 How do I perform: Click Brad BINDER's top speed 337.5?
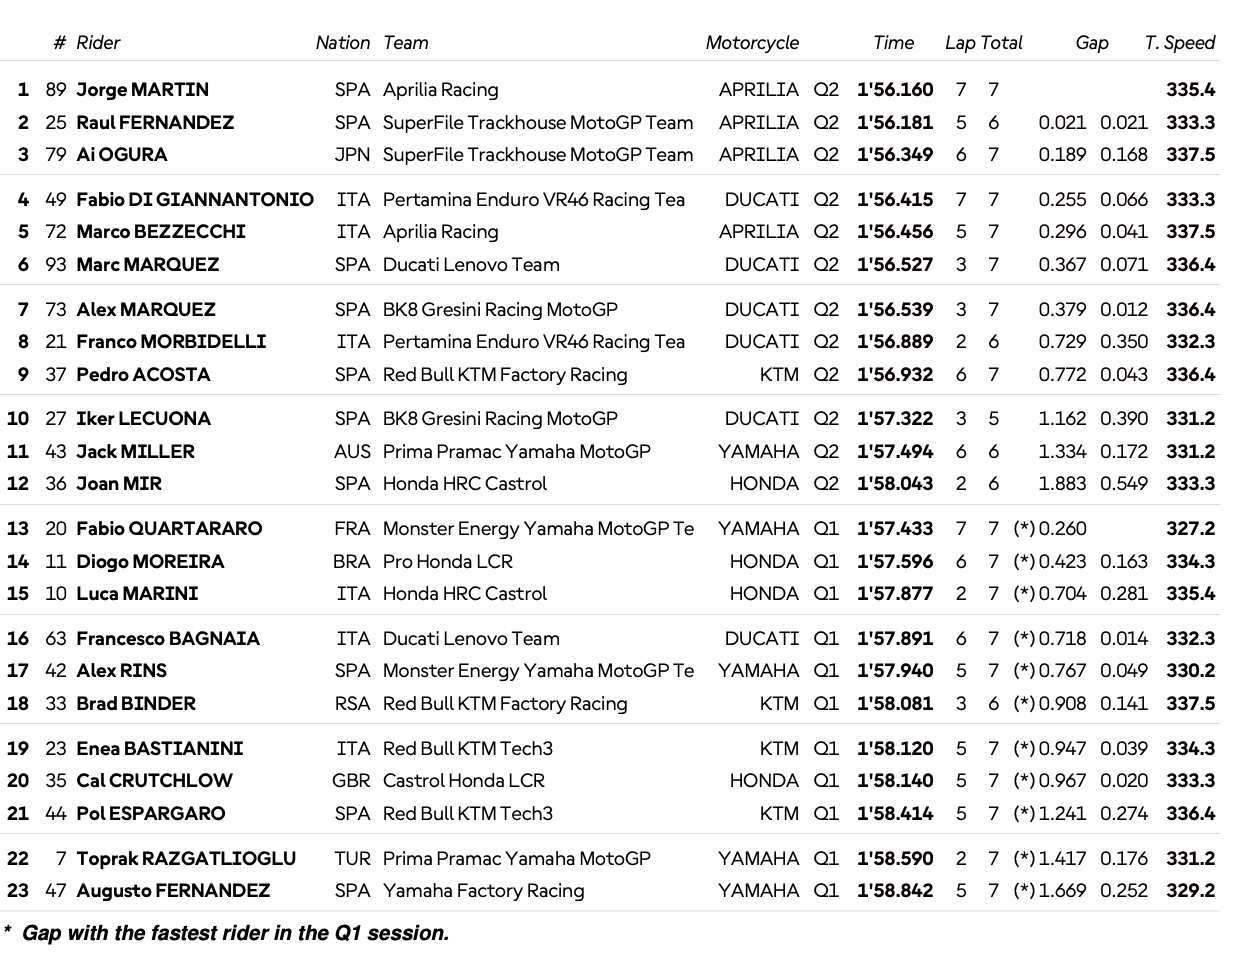[1190, 704]
